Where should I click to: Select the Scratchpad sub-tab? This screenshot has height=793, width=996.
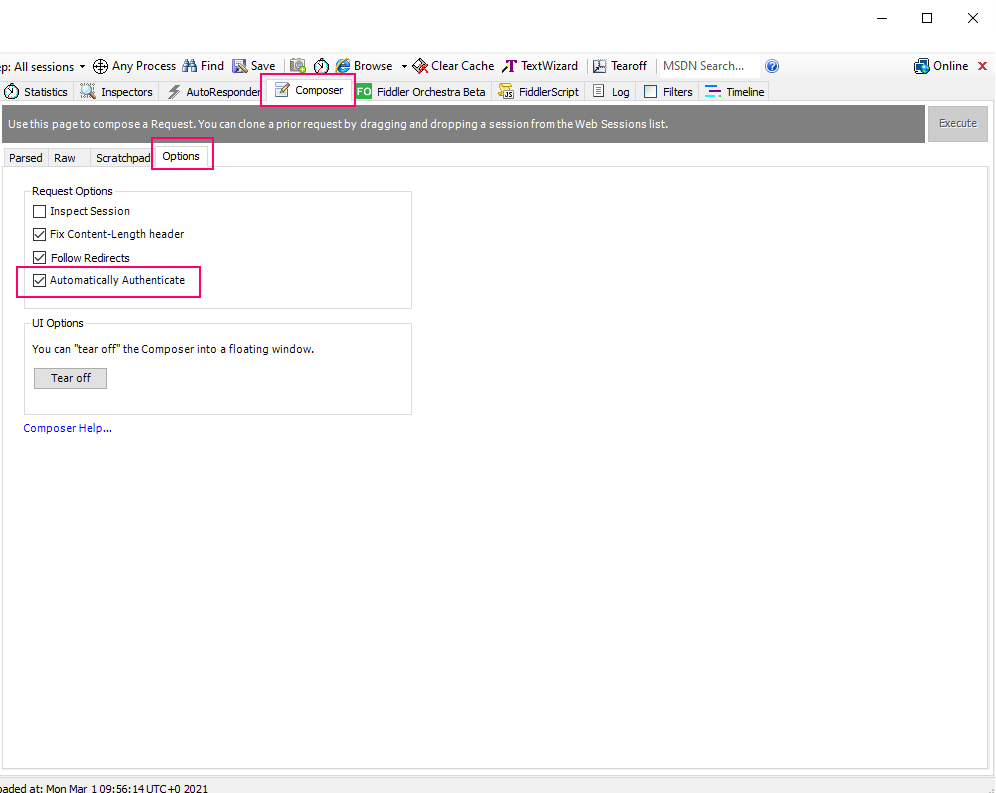tap(123, 158)
